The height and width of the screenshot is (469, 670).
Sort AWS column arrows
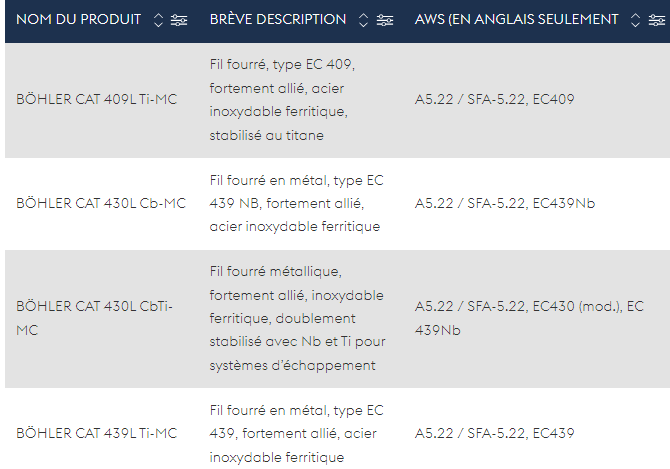click(635, 20)
